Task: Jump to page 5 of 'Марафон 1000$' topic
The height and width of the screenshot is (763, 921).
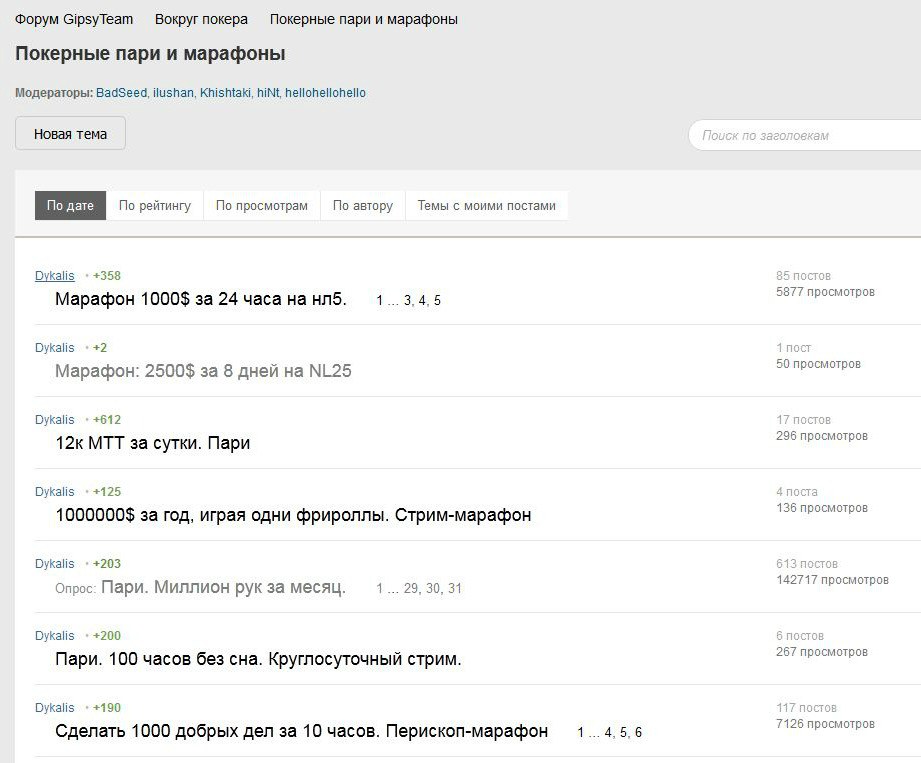Action: coord(437,301)
